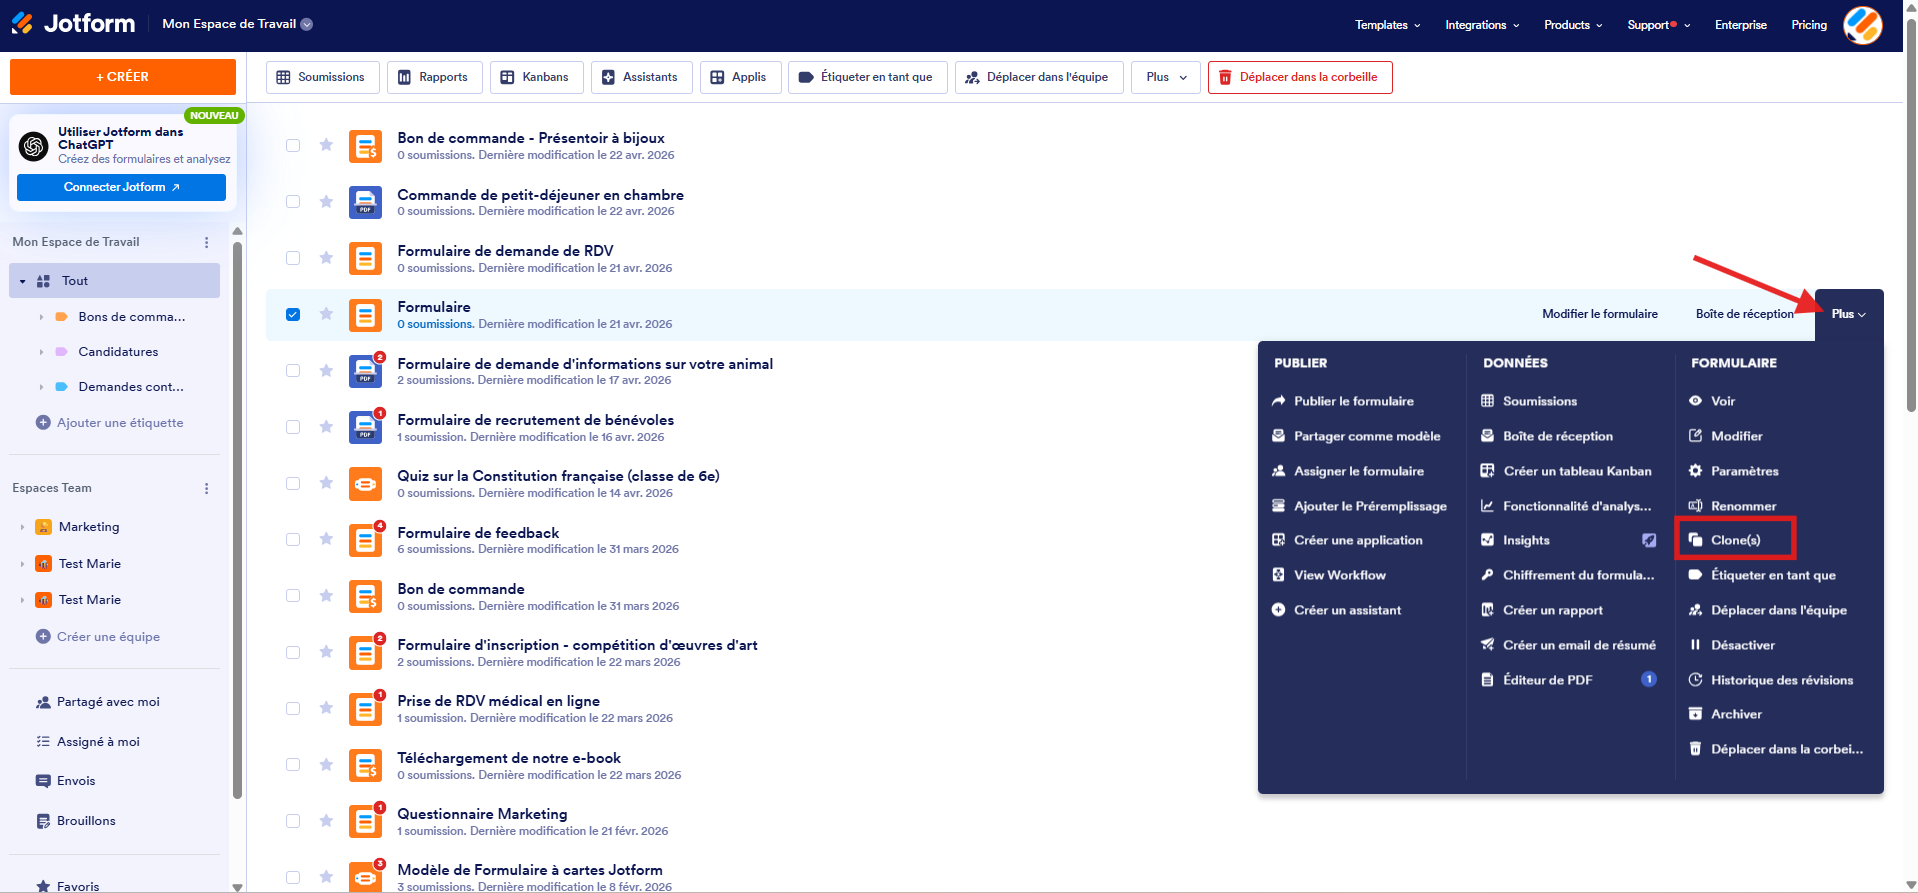Select Créer un tableau Kanban option

[x=1566, y=471]
